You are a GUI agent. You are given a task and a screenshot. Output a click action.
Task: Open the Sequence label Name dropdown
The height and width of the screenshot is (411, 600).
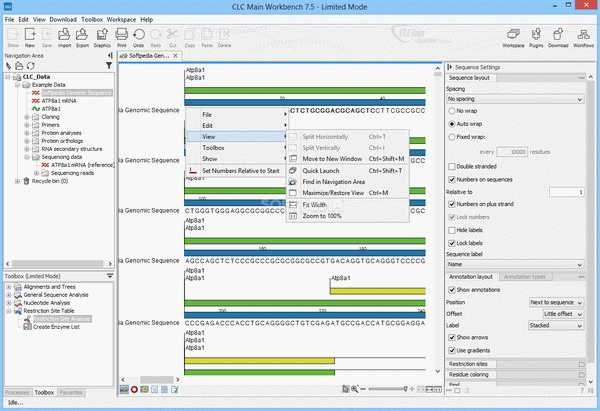tap(515, 264)
